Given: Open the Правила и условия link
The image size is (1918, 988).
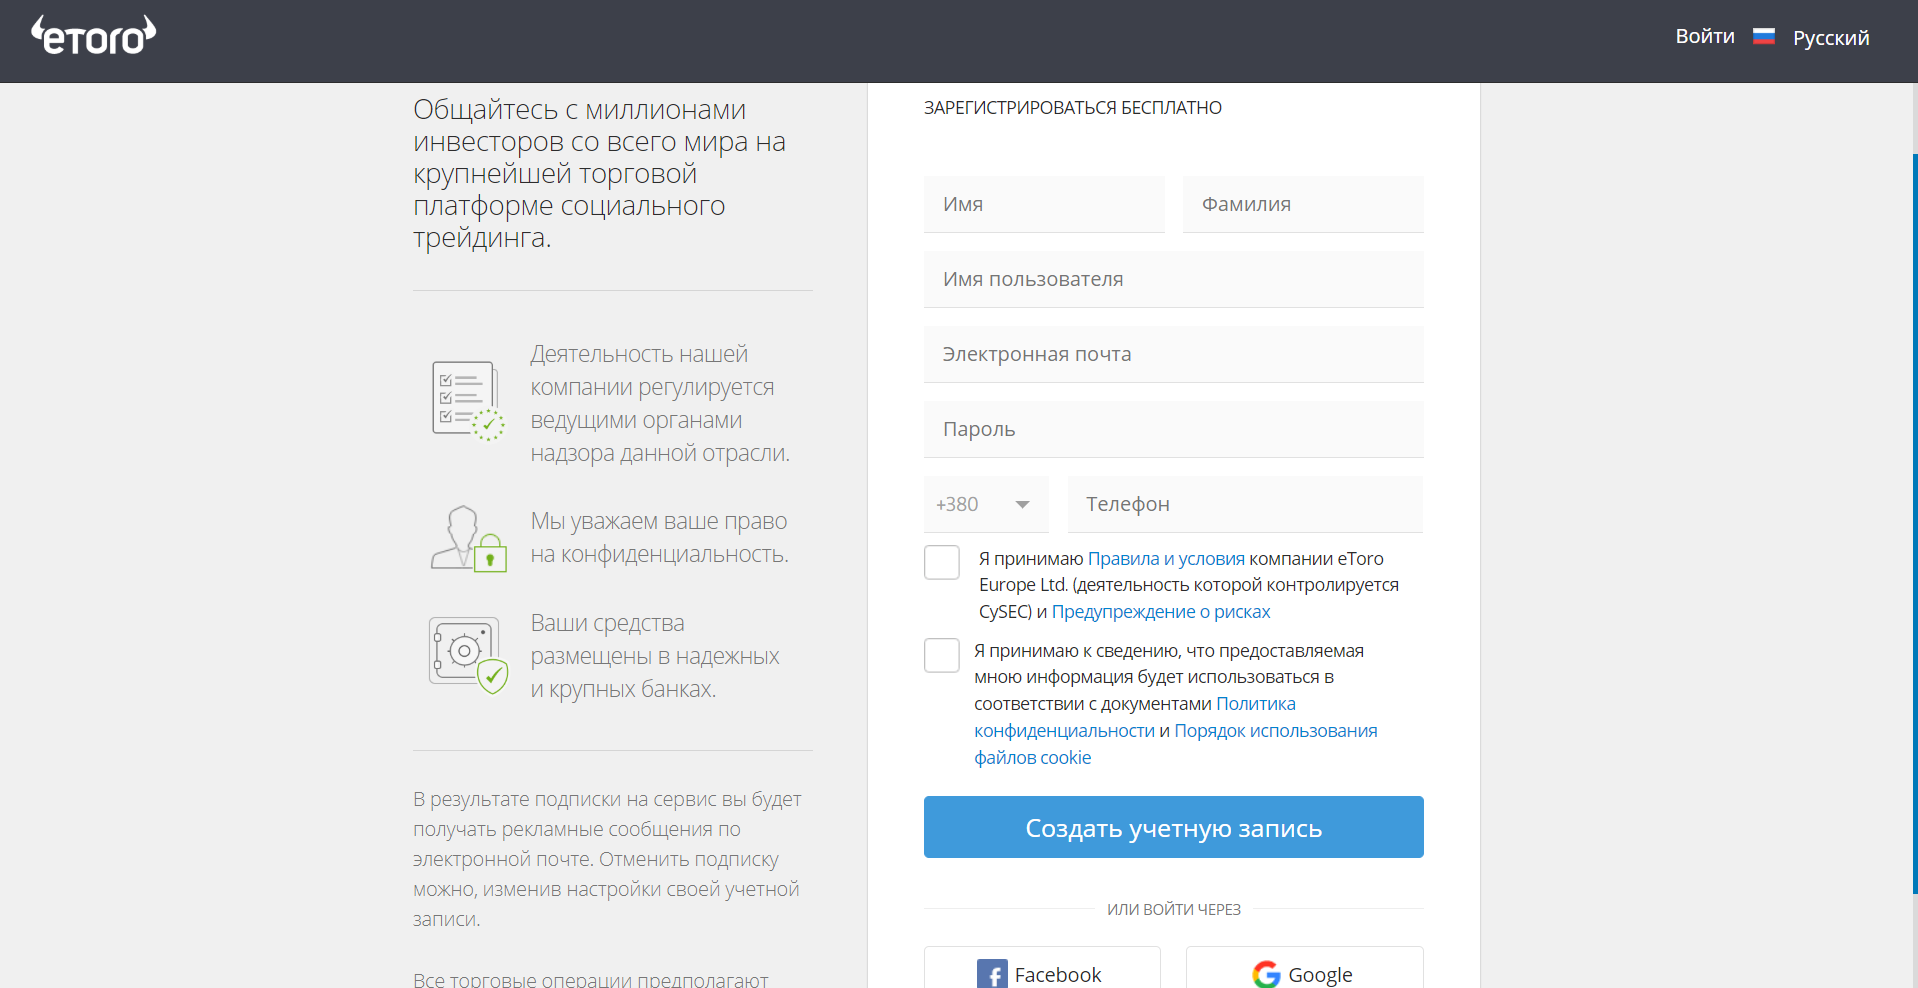Looking at the screenshot, I should 1166,558.
